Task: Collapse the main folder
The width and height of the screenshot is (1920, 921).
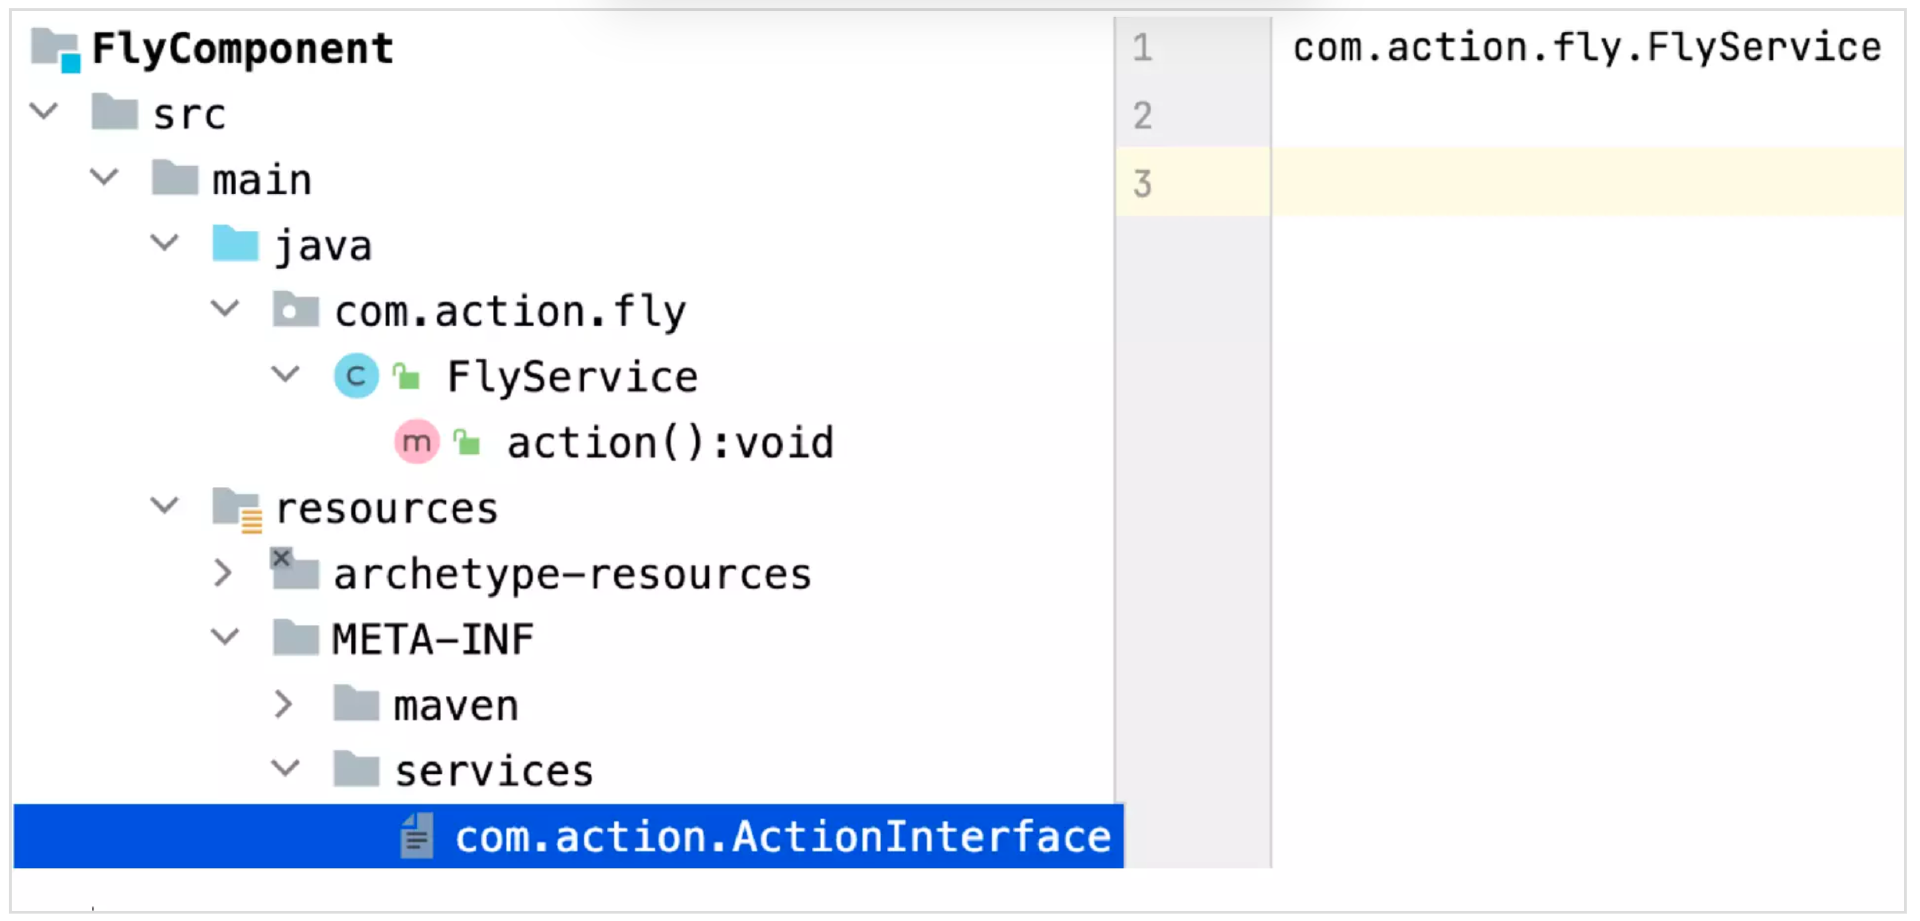Action: [105, 178]
